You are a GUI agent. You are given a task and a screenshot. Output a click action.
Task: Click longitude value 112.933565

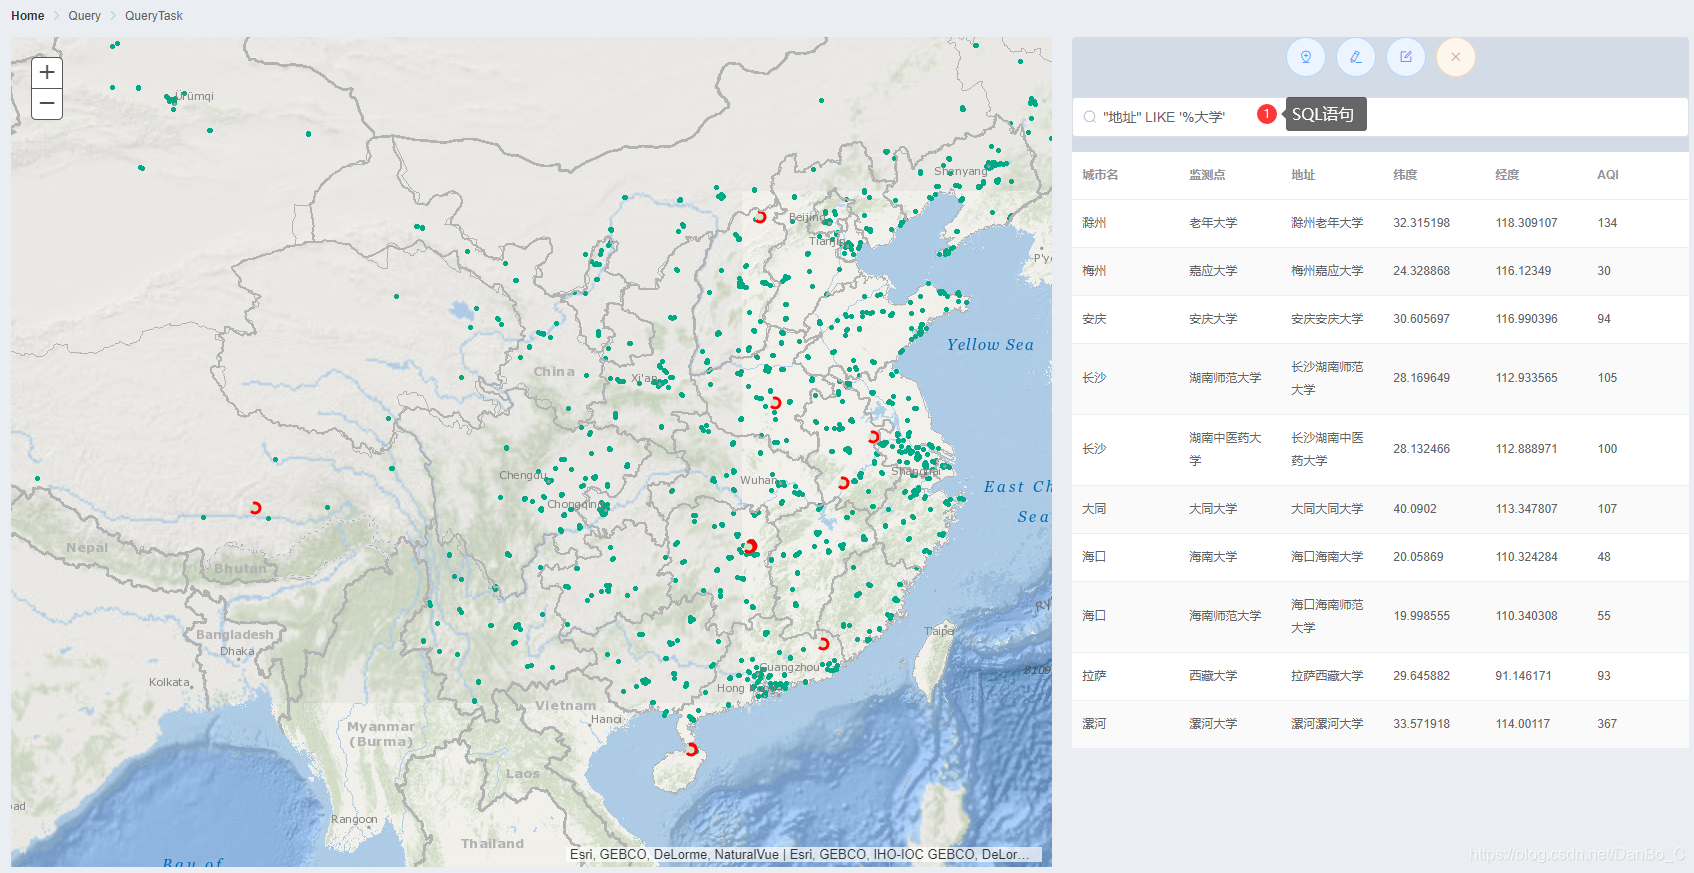click(x=1526, y=378)
